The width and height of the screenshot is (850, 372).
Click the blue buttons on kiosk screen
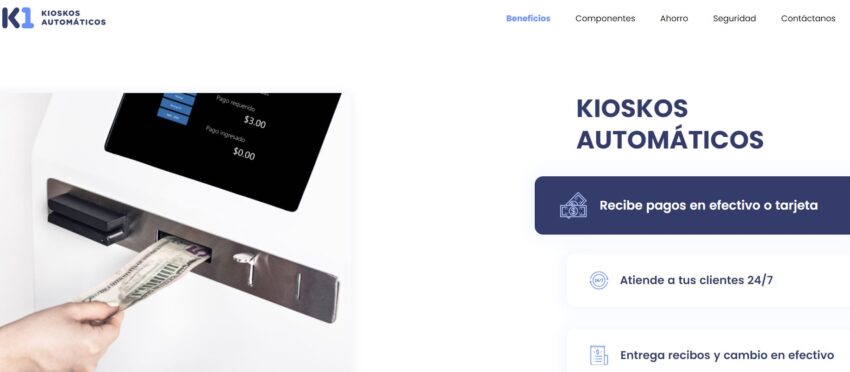[x=176, y=108]
